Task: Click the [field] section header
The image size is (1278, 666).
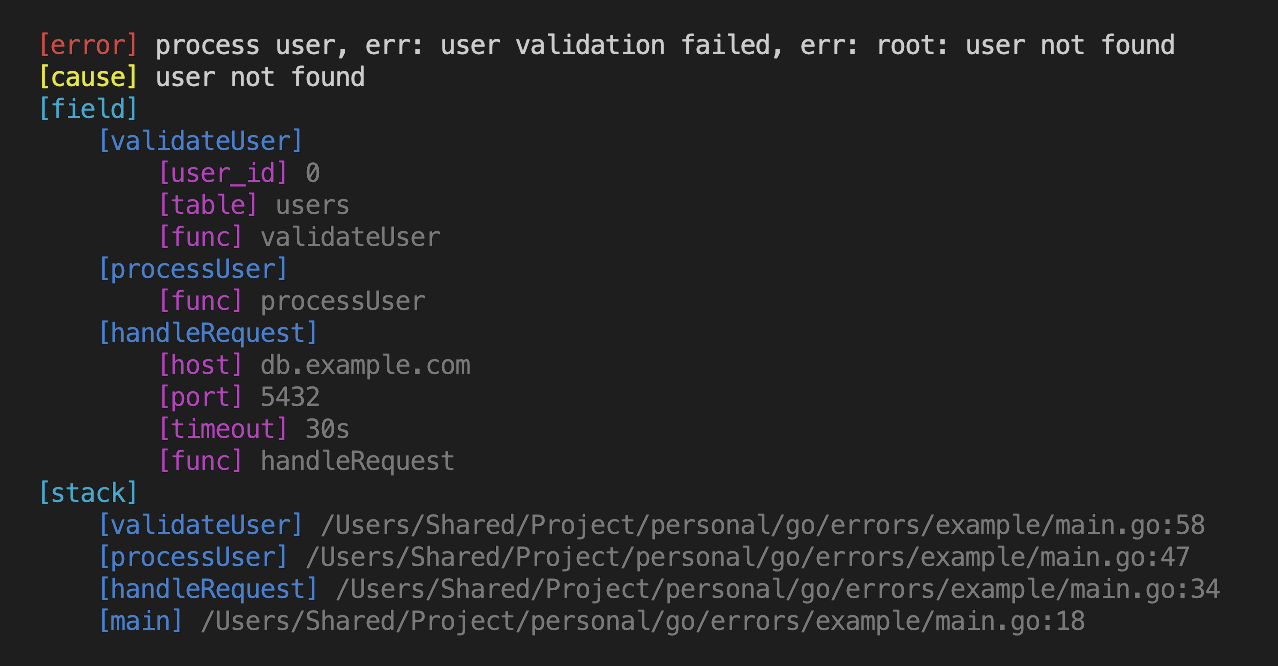Action: [x=88, y=109]
